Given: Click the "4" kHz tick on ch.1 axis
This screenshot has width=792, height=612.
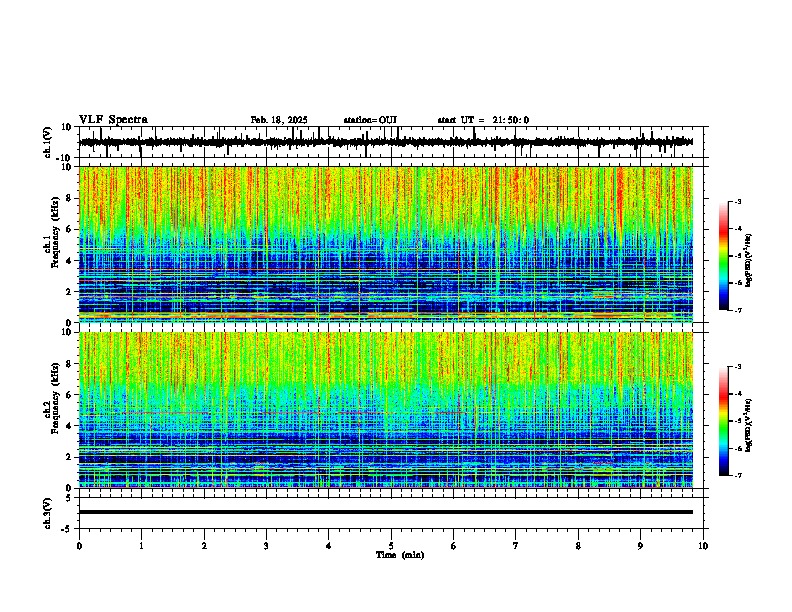Looking at the screenshot, I should 69,261.
